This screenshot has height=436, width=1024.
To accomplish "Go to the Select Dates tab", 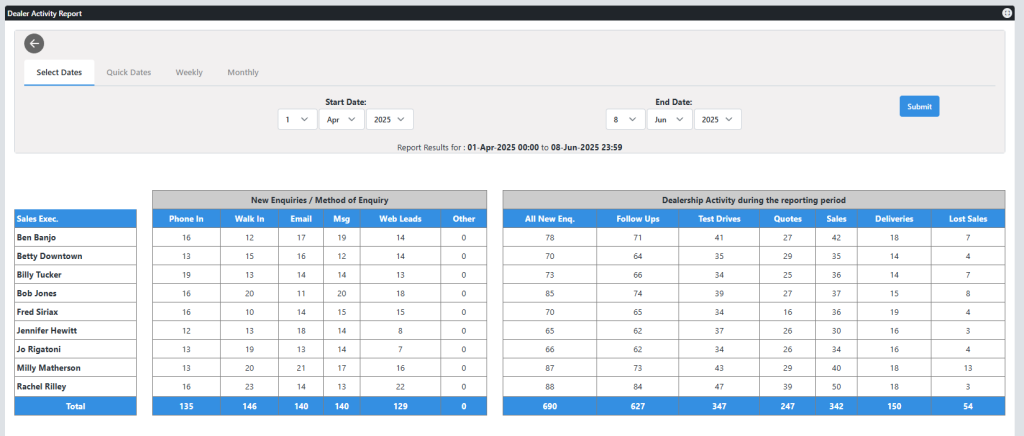I will pos(59,73).
